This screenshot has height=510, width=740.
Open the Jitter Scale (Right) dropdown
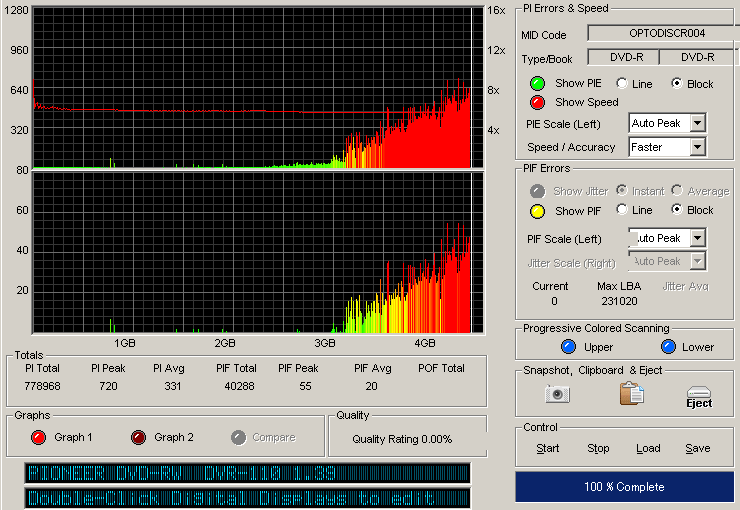[x=698, y=261]
